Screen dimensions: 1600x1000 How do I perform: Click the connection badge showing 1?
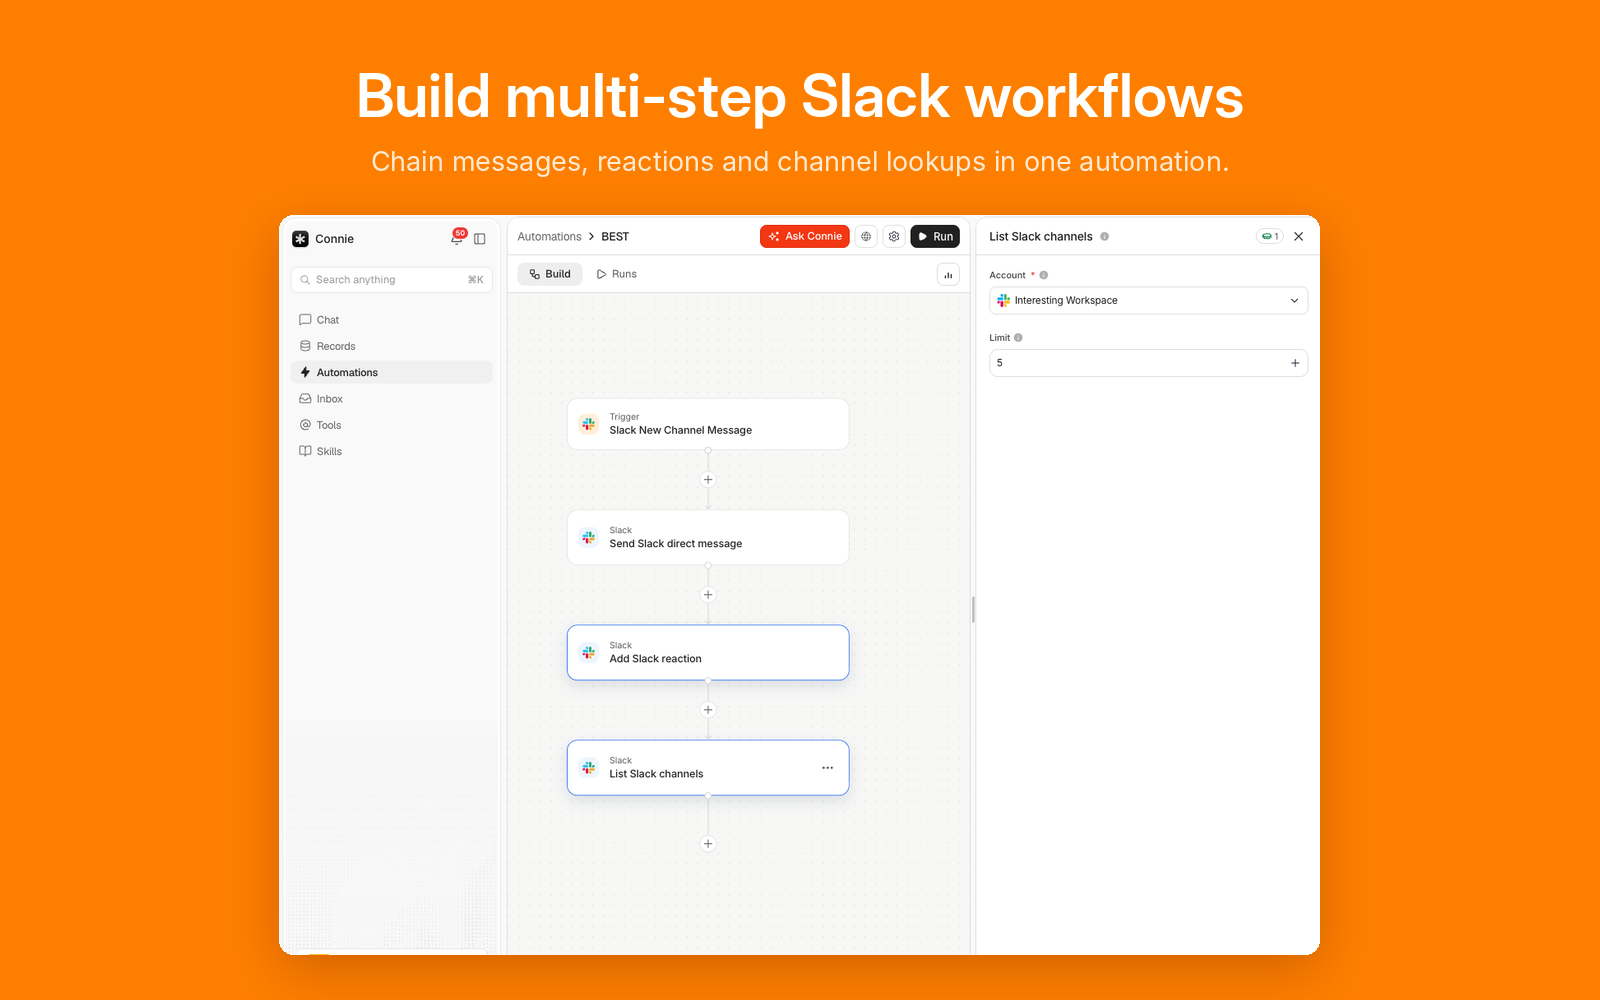[1270, 237]
